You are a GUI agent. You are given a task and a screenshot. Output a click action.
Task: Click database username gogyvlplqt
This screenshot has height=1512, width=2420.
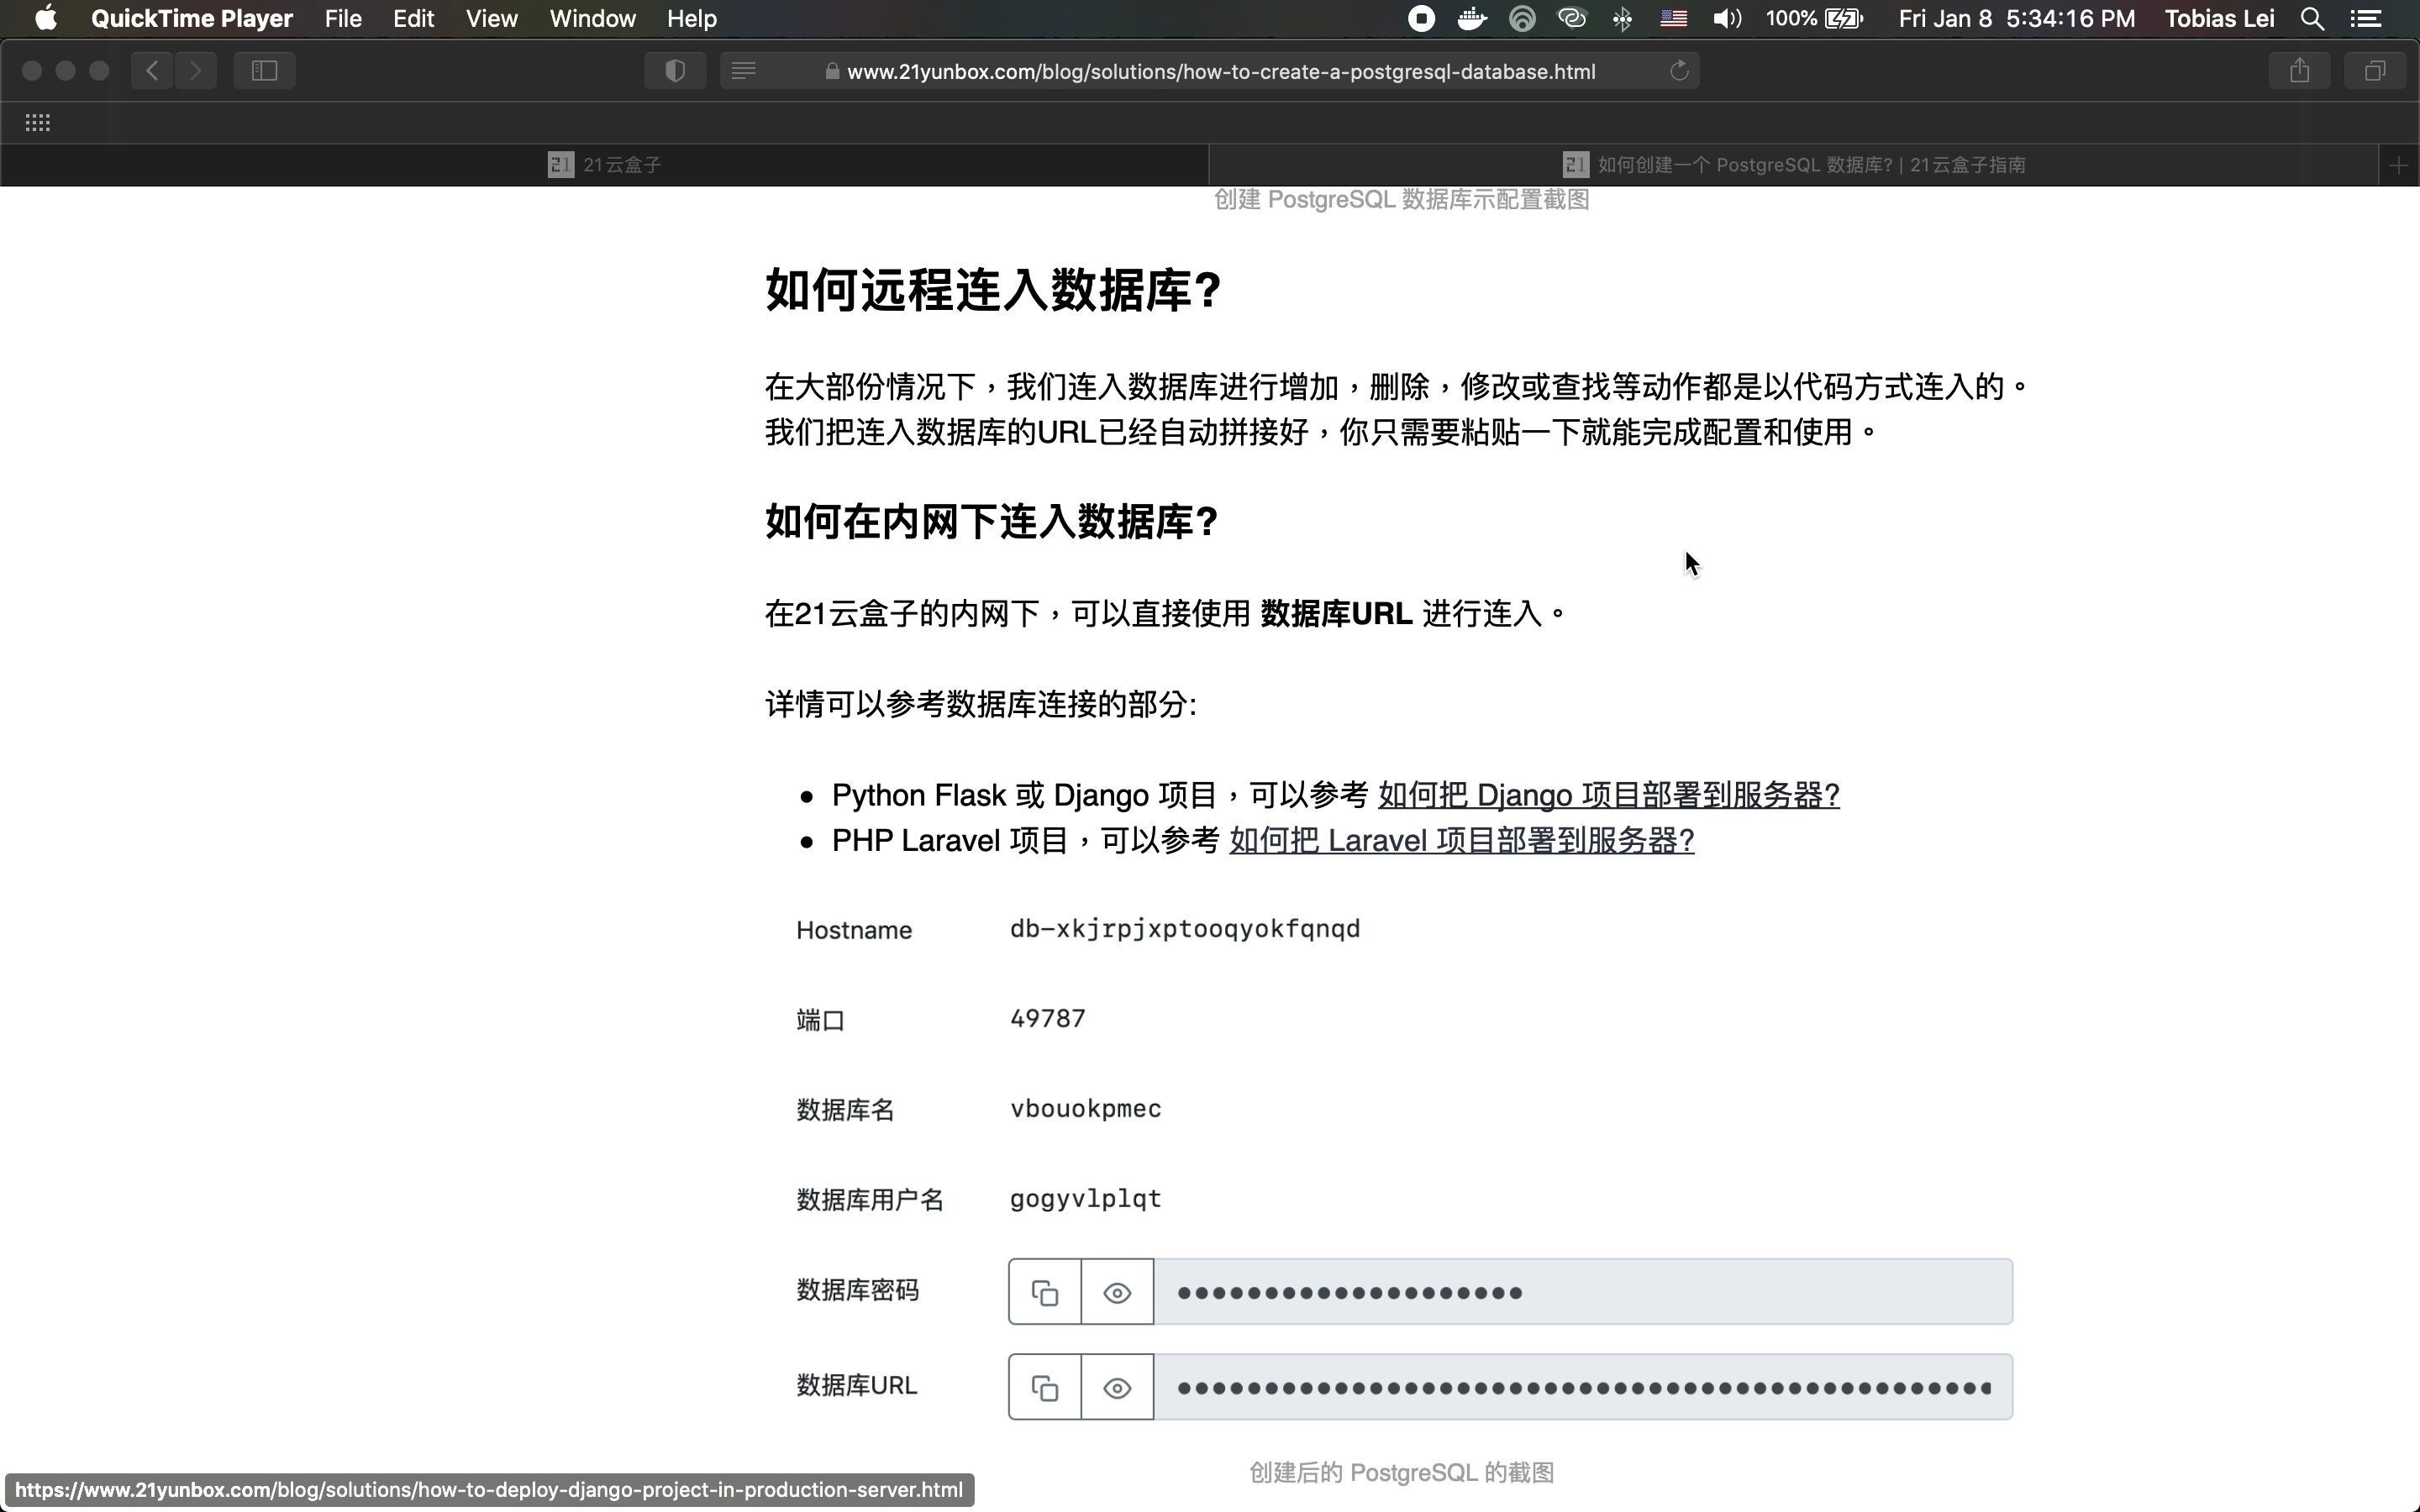[x=1085, y=1199]
